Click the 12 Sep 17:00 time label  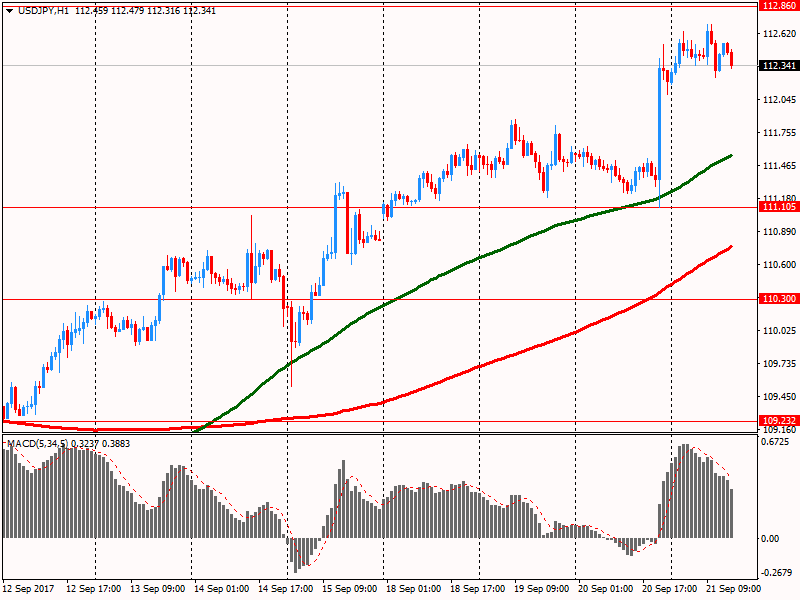pos(93,588)
